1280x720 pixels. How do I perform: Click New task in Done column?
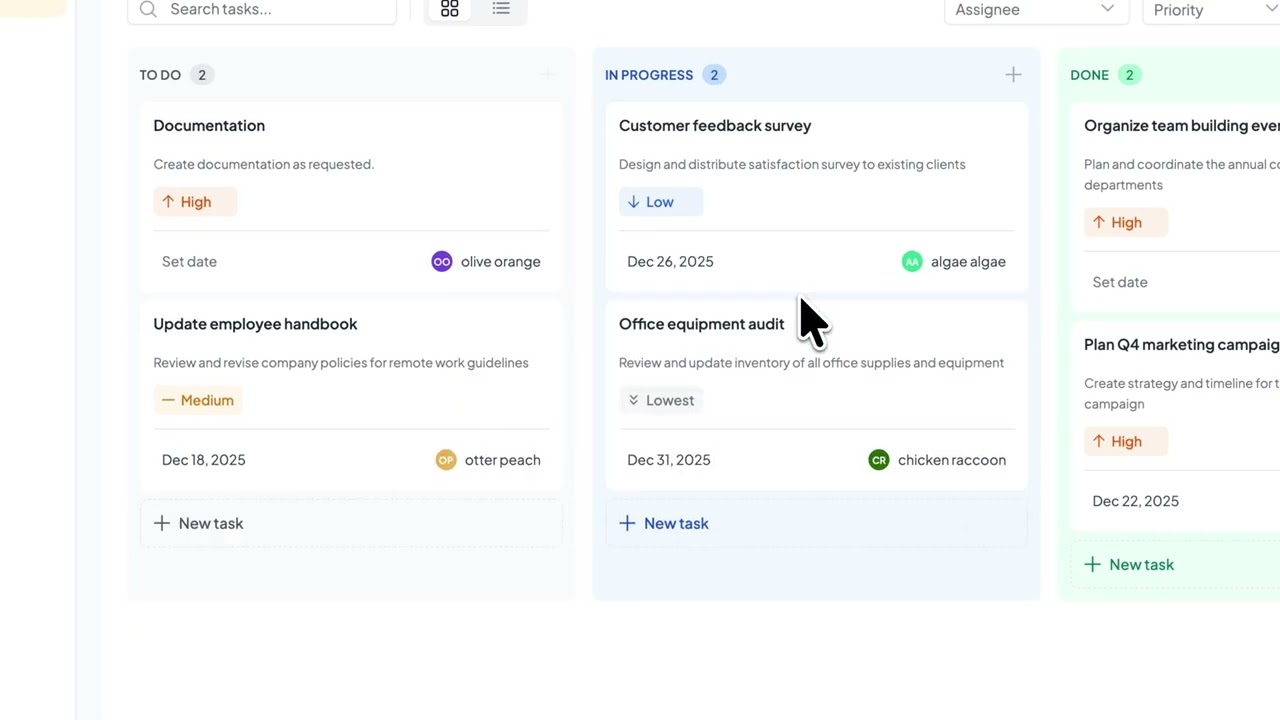[x=1176, y=565]
